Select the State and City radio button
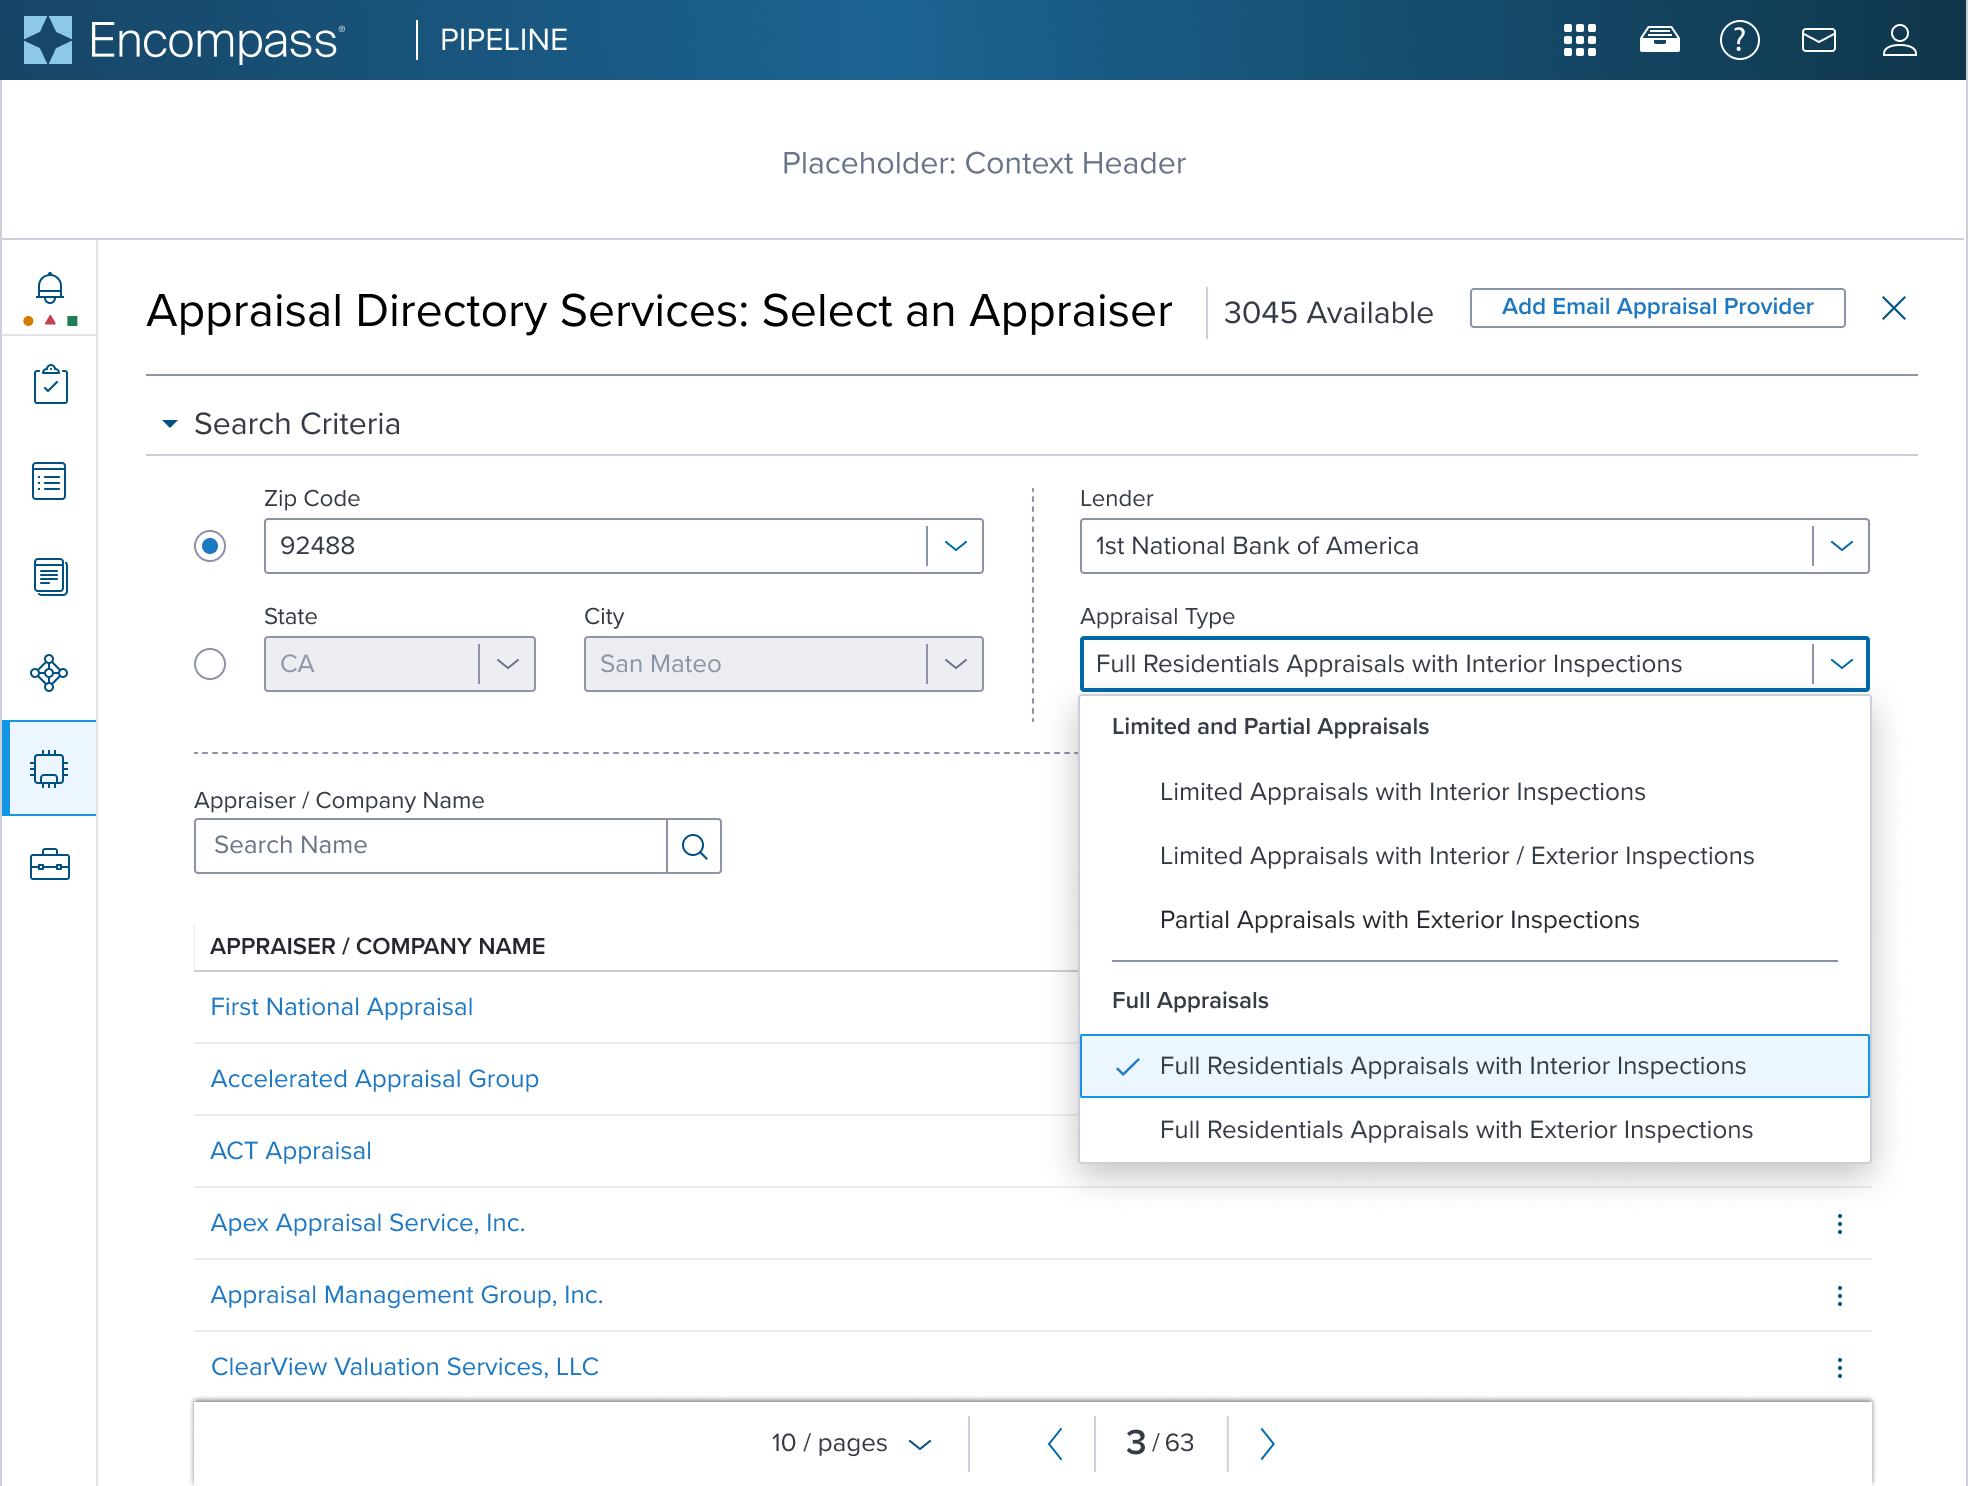 pos(210,664)
